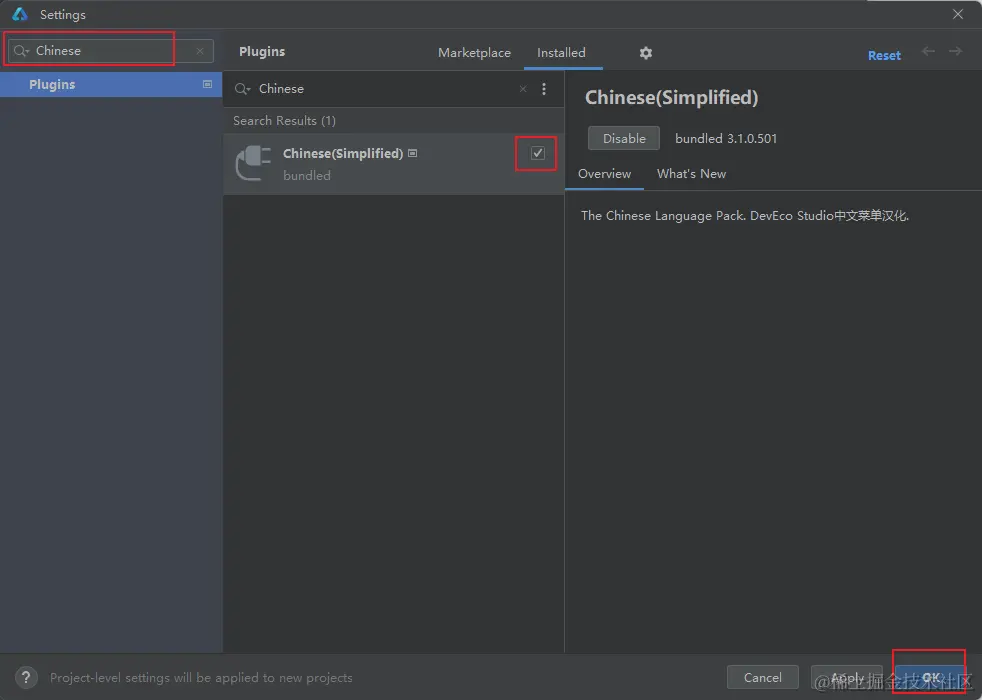Click the project-level settings hint text
The width and height of the screenshot is (982, 700).
click(201, 677)
